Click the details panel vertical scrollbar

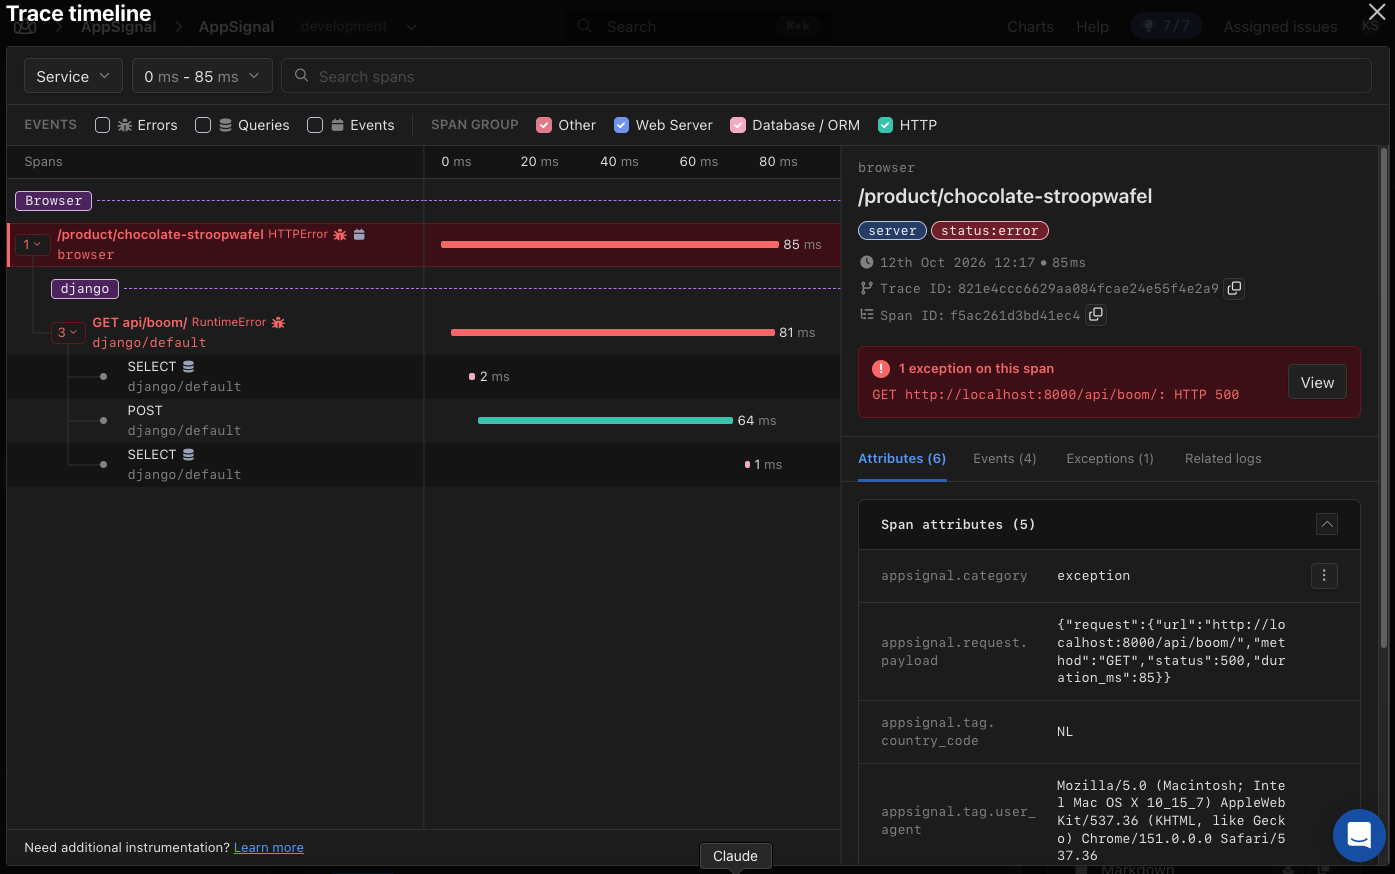coord(1384,397)
